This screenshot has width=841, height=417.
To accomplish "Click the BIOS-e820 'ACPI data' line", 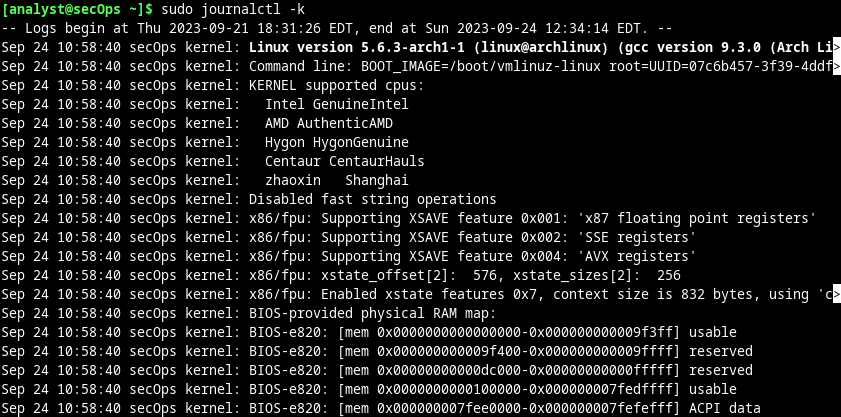I will point(380,408).
